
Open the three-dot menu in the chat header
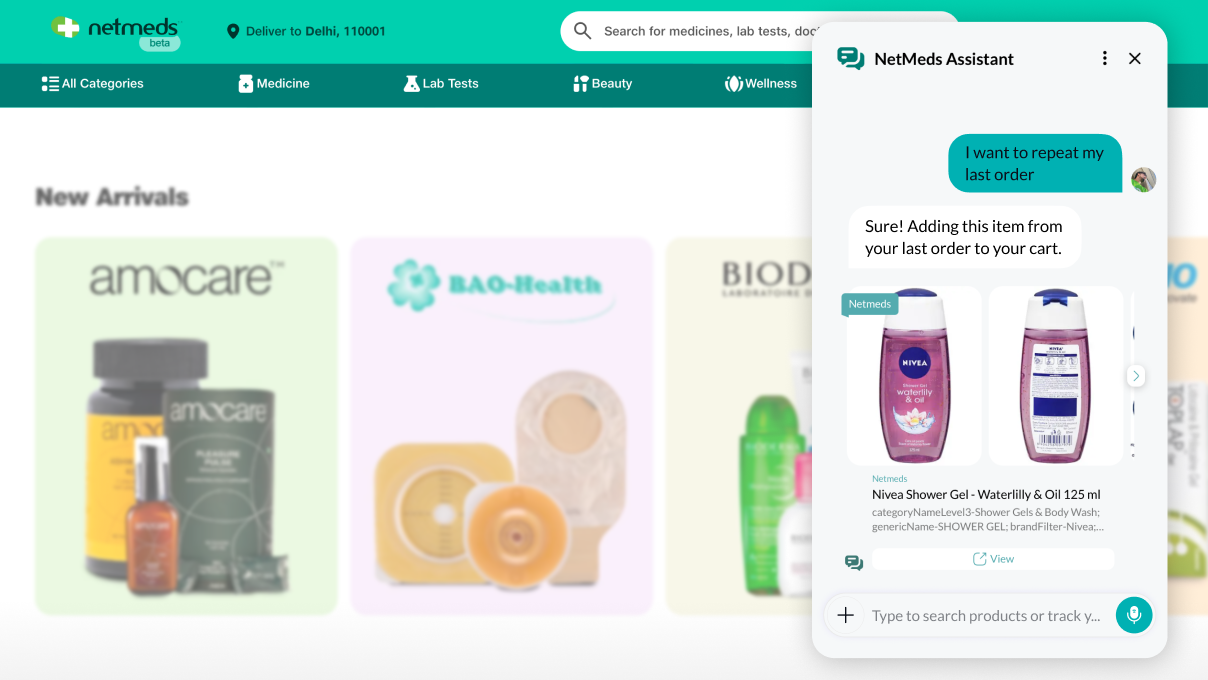[1104, 58]
